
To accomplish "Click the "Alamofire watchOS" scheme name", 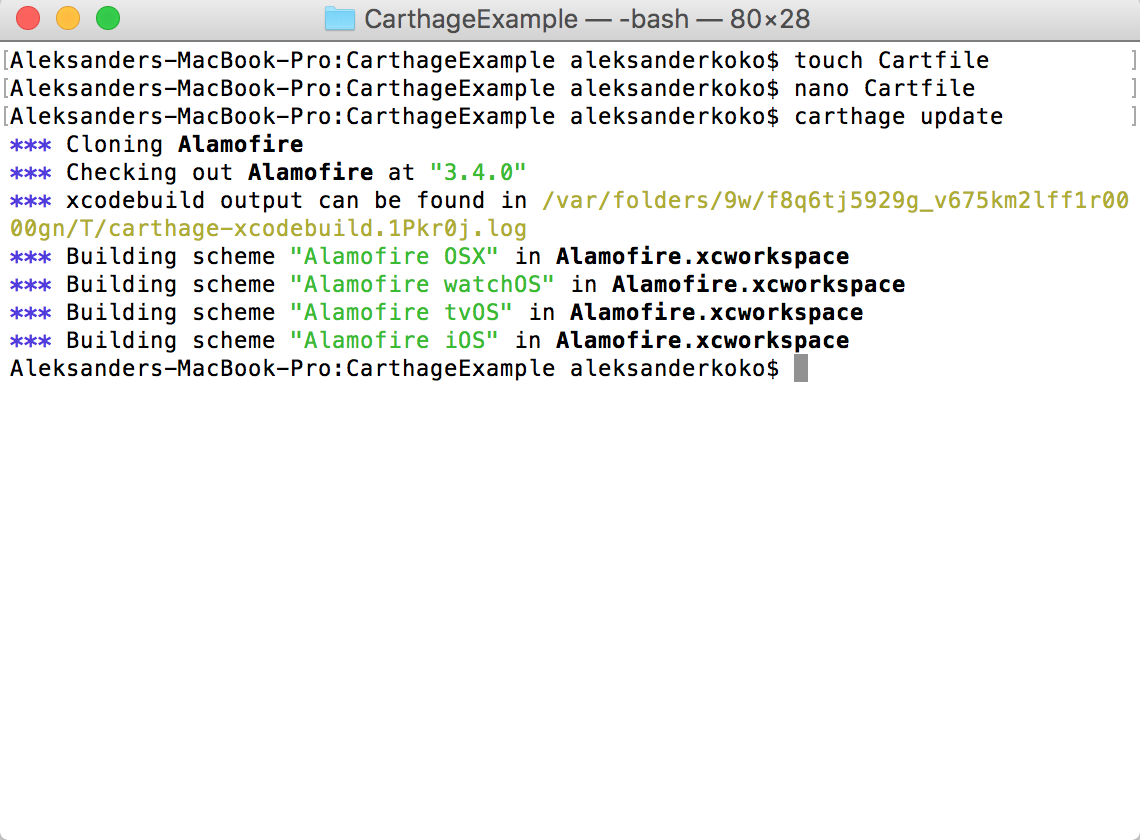I will [x=422, y=284].
